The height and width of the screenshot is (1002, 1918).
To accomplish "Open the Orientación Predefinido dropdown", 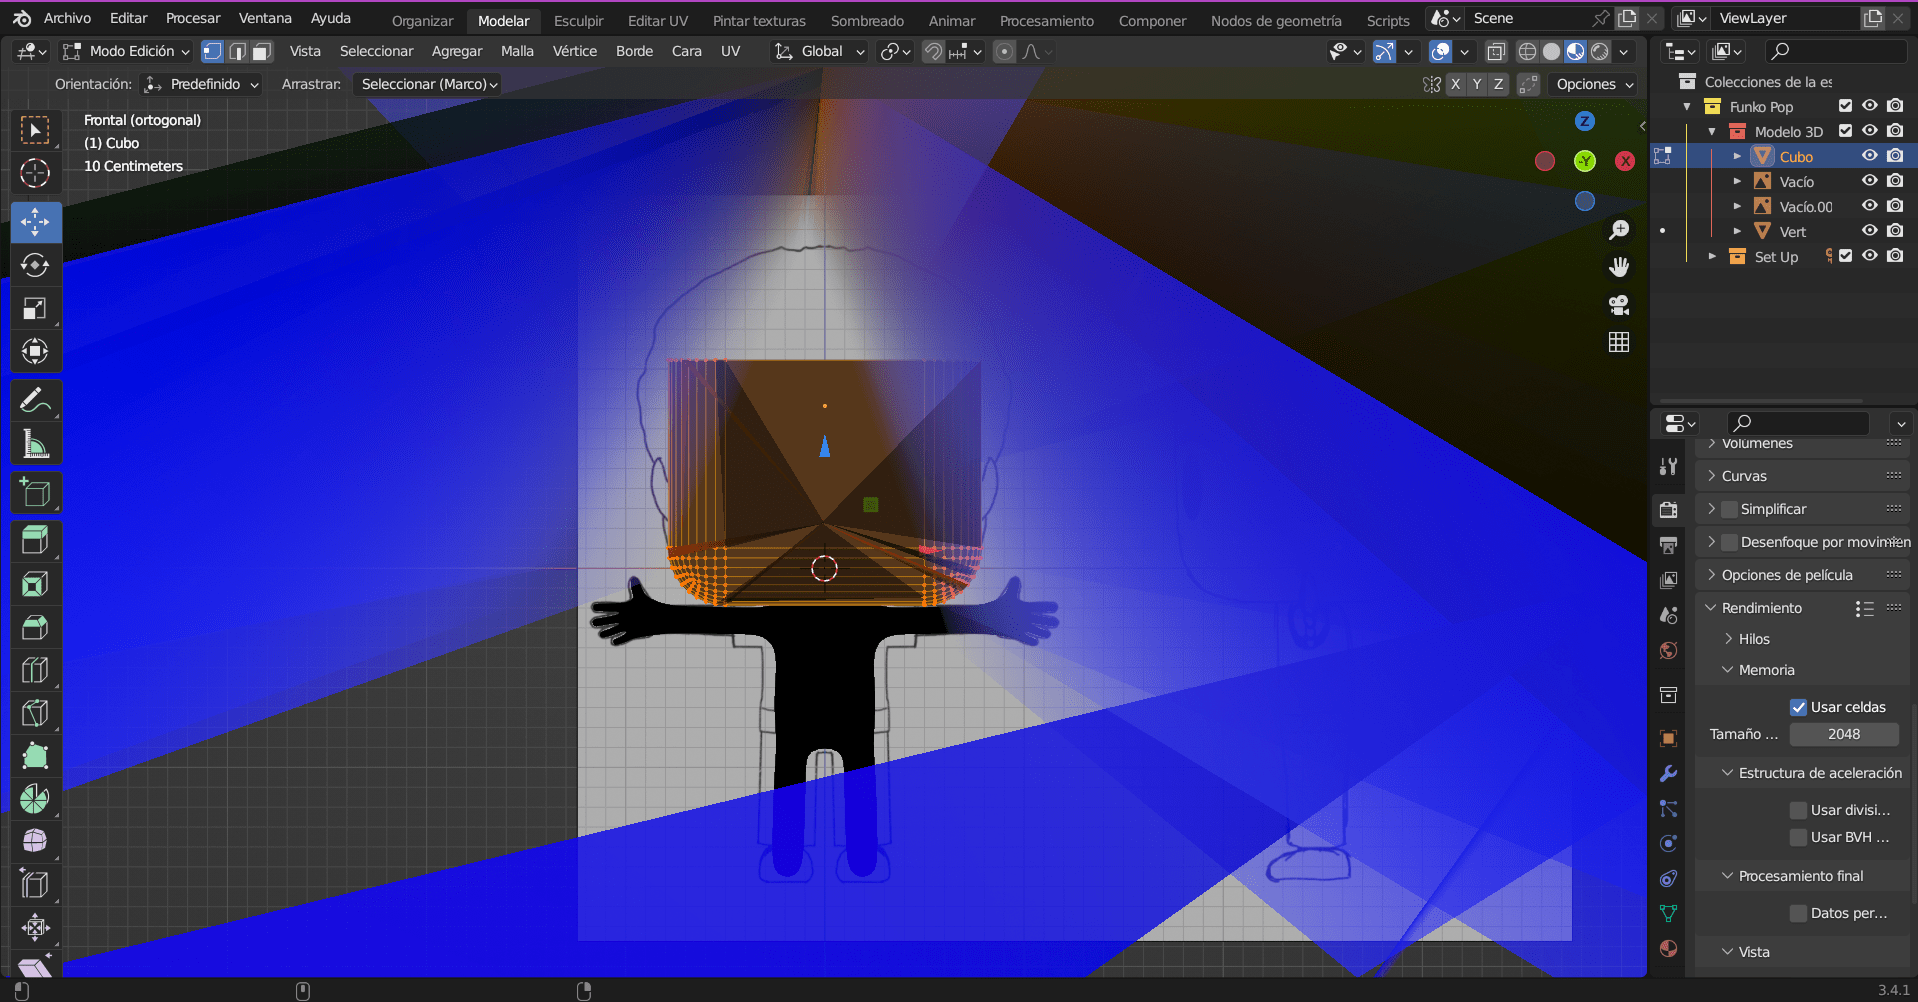I will click(202, 84).
